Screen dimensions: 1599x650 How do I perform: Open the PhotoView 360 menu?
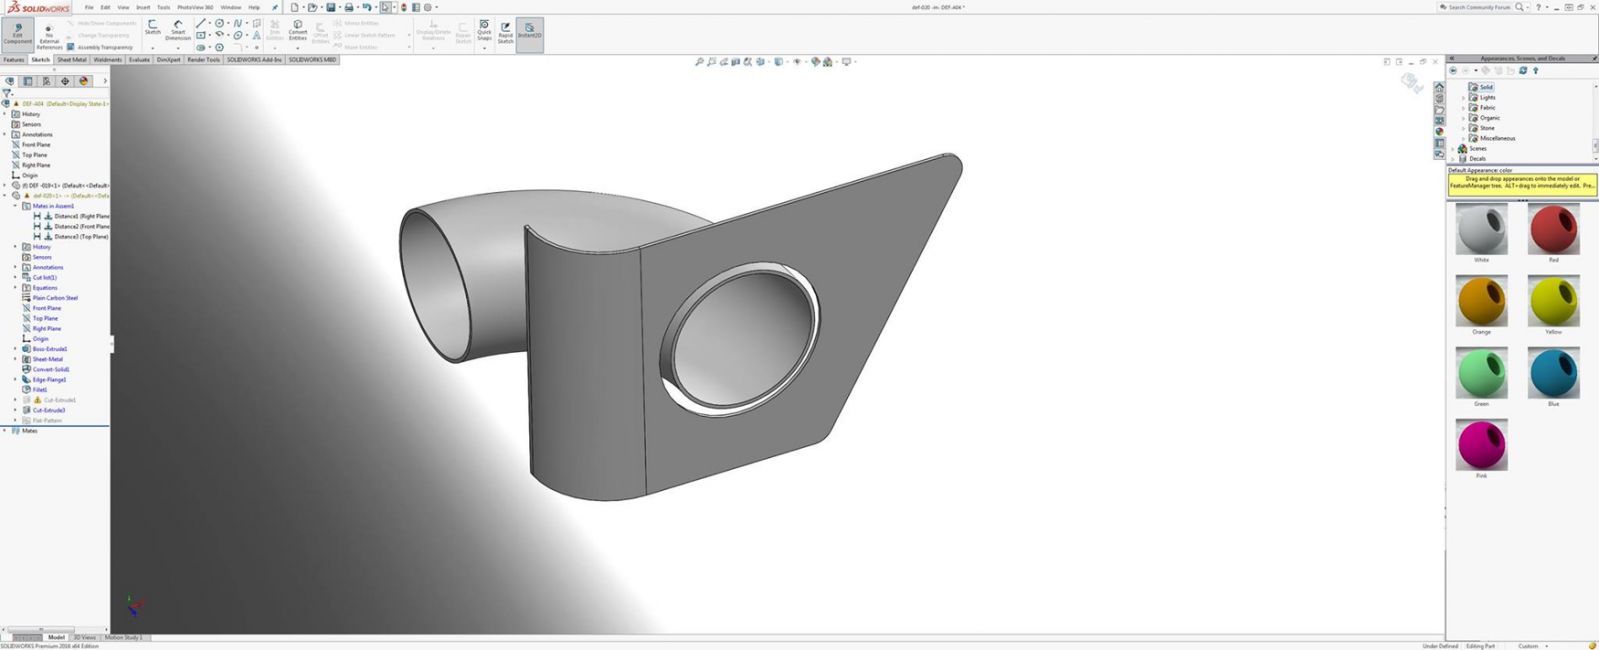tap(195, 7)
